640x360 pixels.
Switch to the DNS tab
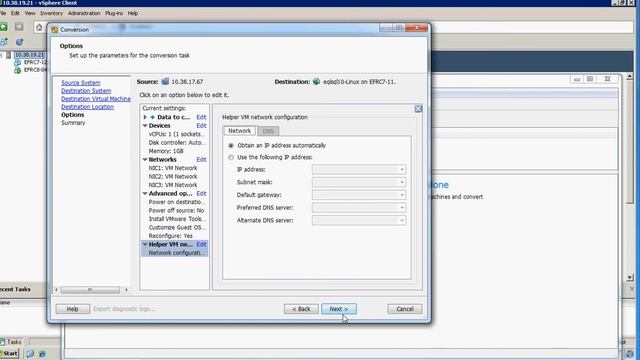click(268, 131)
